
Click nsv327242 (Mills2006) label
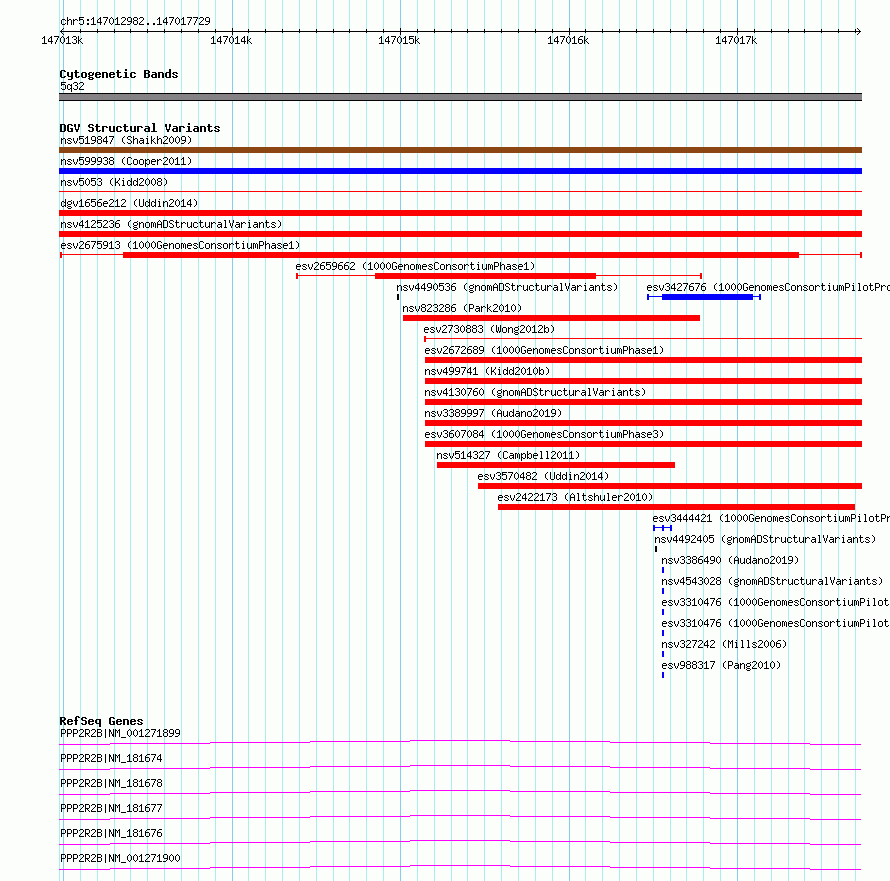pos(724,644)
